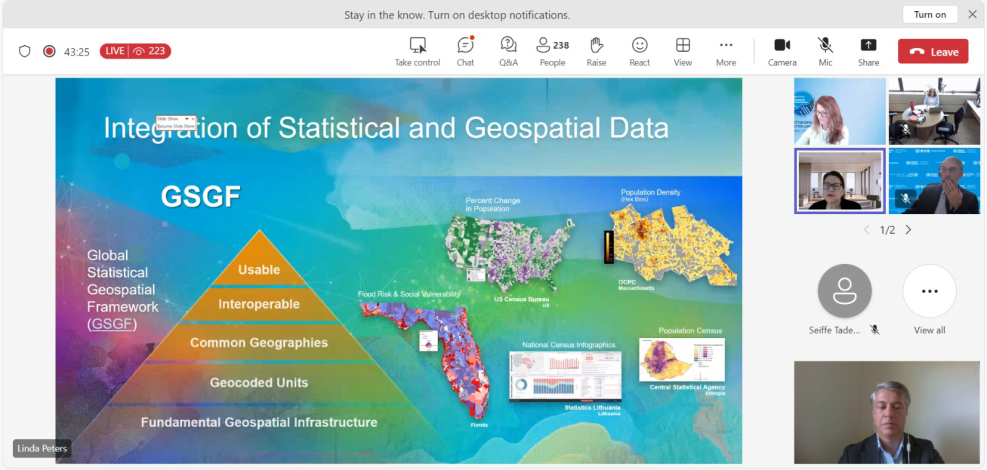Turn on desktop notifications

(x=929, y=15)
